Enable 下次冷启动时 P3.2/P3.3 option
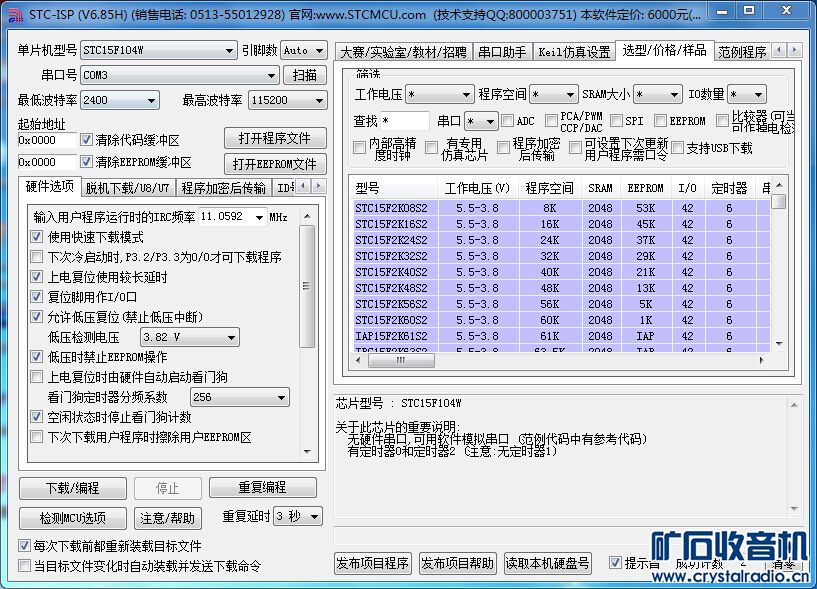Image resolution: width=817 pixels, height=589 pixels. (x=36, y=257)
